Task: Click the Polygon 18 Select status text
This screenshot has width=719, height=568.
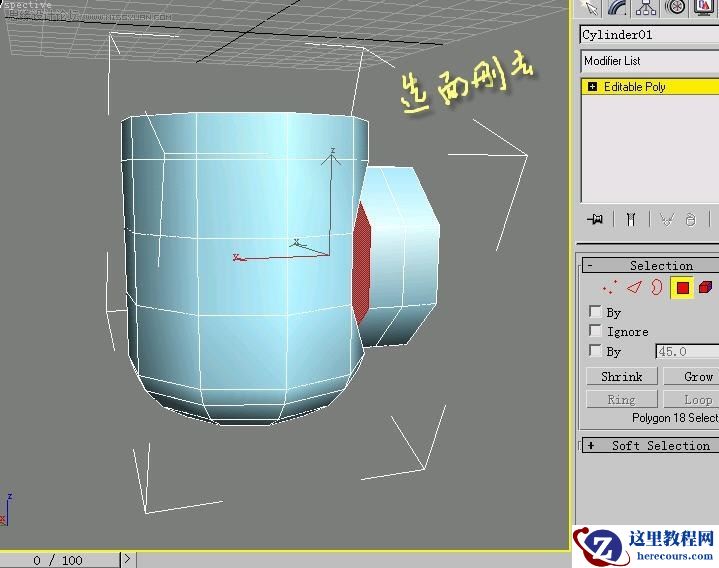Action: coord(675,418)
